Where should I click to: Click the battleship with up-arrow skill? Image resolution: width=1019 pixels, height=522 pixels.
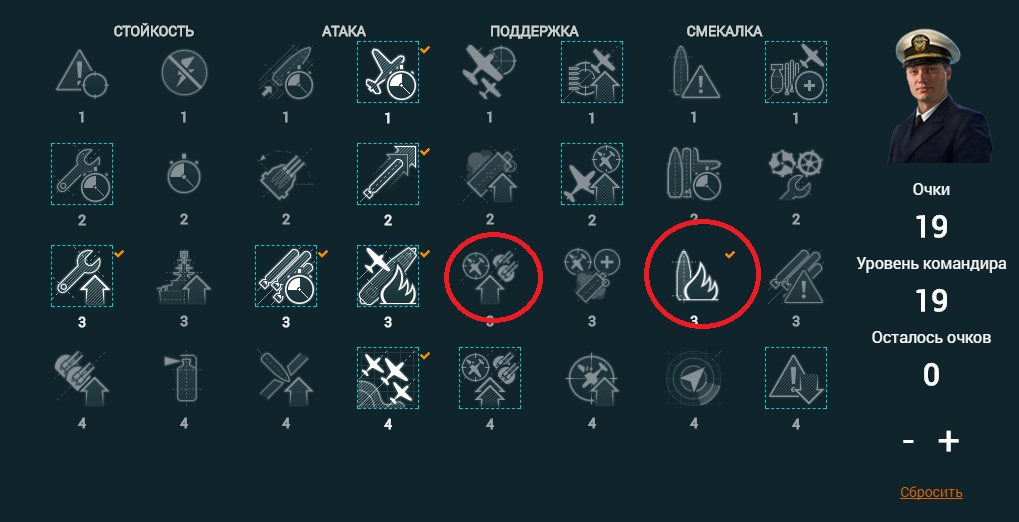(x=184, y=276)
